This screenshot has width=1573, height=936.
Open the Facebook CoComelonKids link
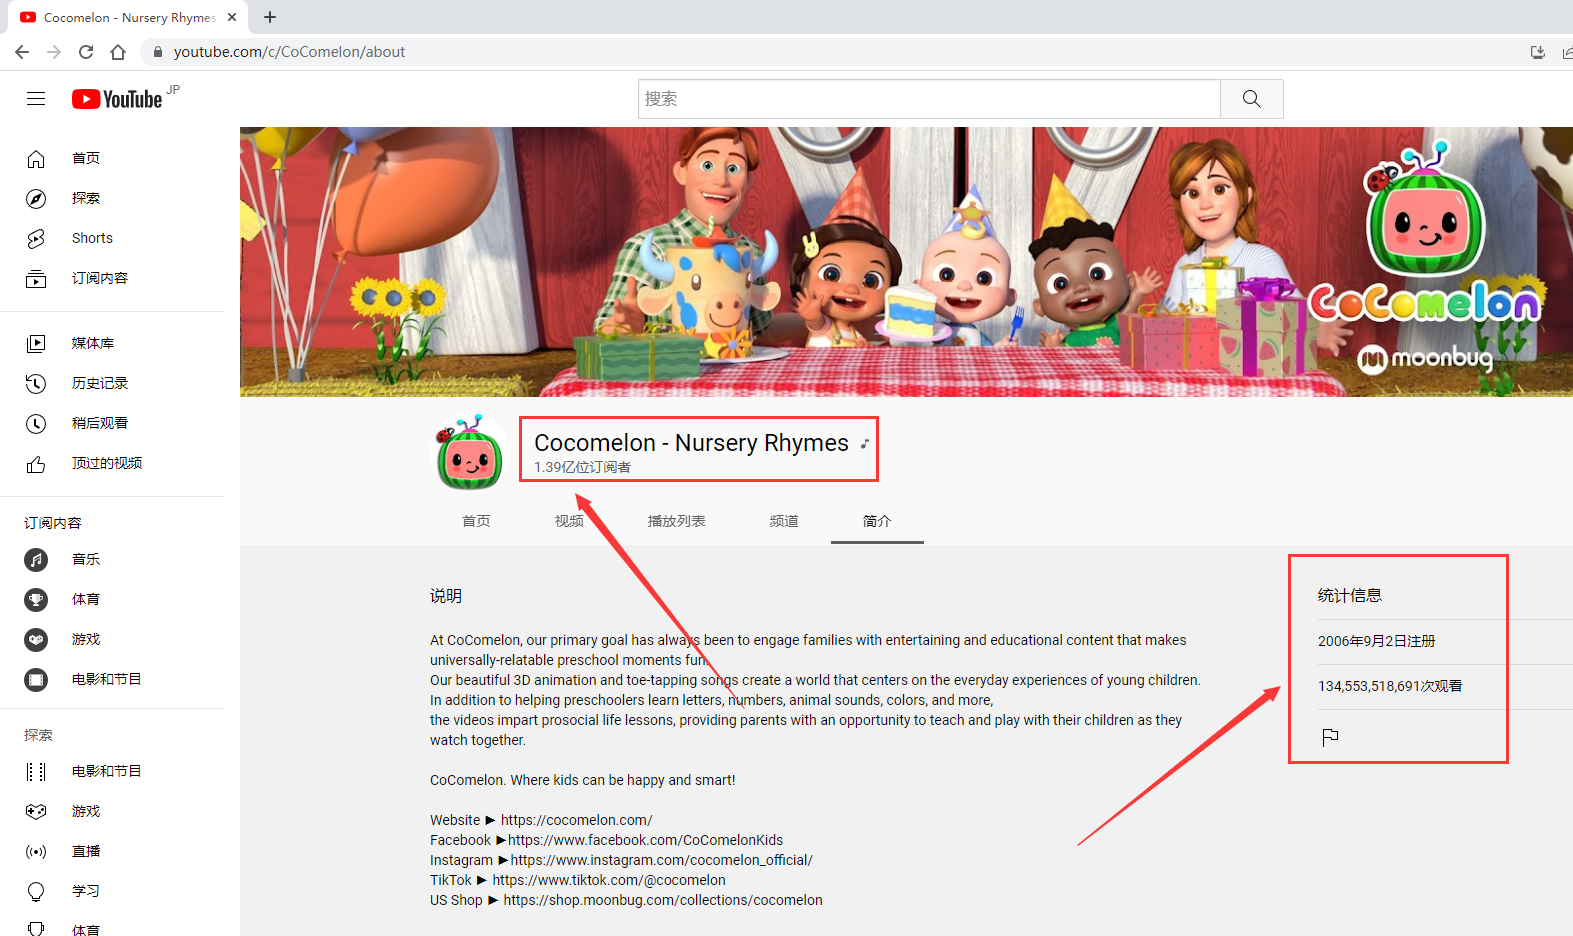(x=645, y=840)
